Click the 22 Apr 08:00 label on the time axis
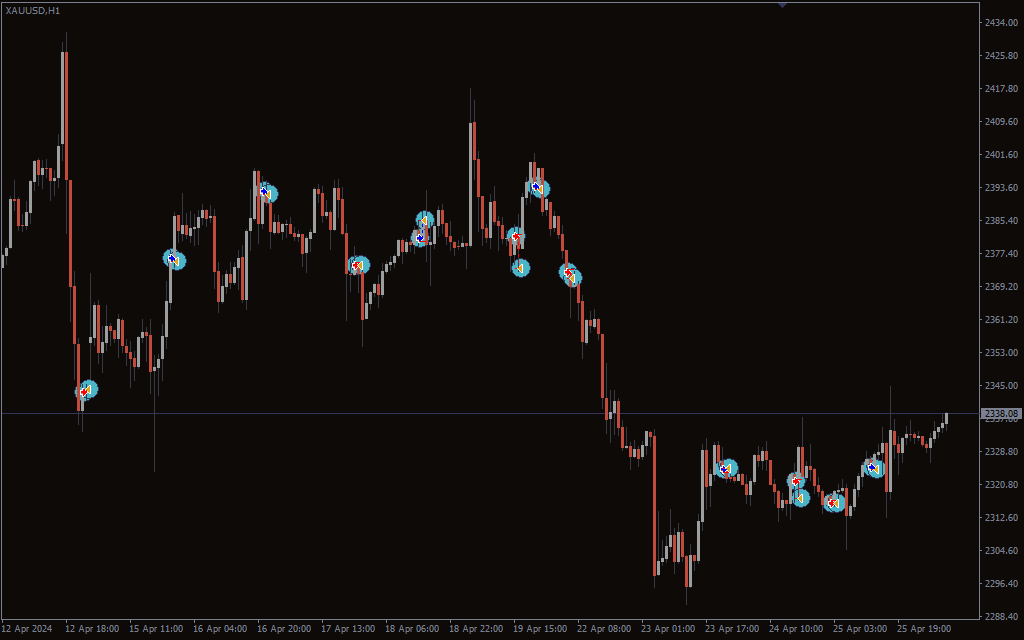The height and width of the screenshot is (640, 1024). [x=606, y=629]
